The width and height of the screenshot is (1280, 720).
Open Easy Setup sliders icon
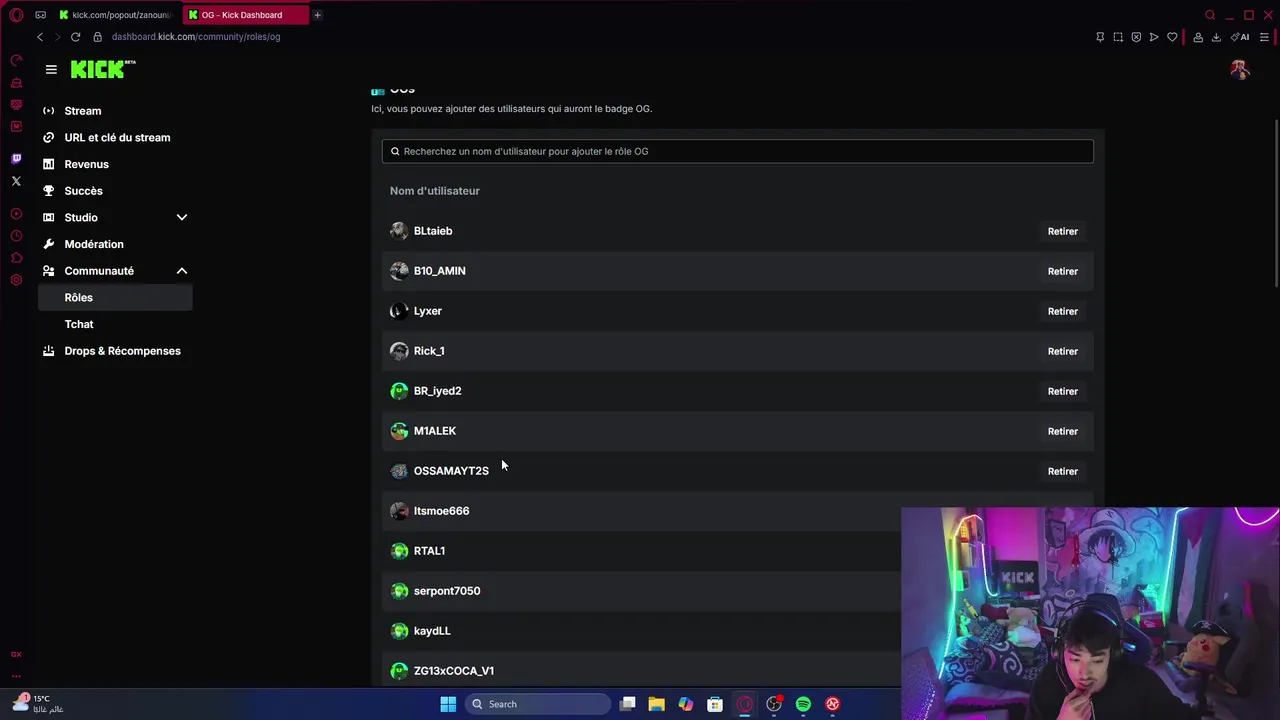click(1265, 37)
